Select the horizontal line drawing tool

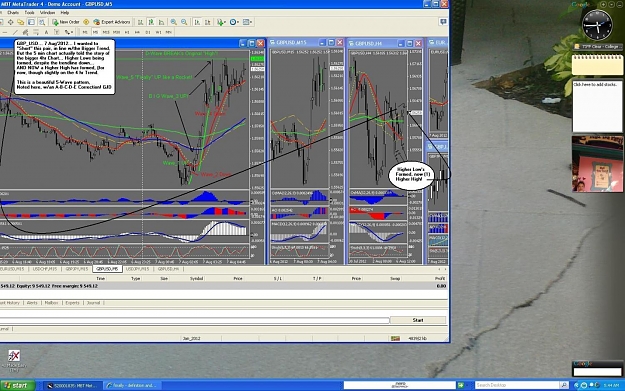click(x=5, y=32)
